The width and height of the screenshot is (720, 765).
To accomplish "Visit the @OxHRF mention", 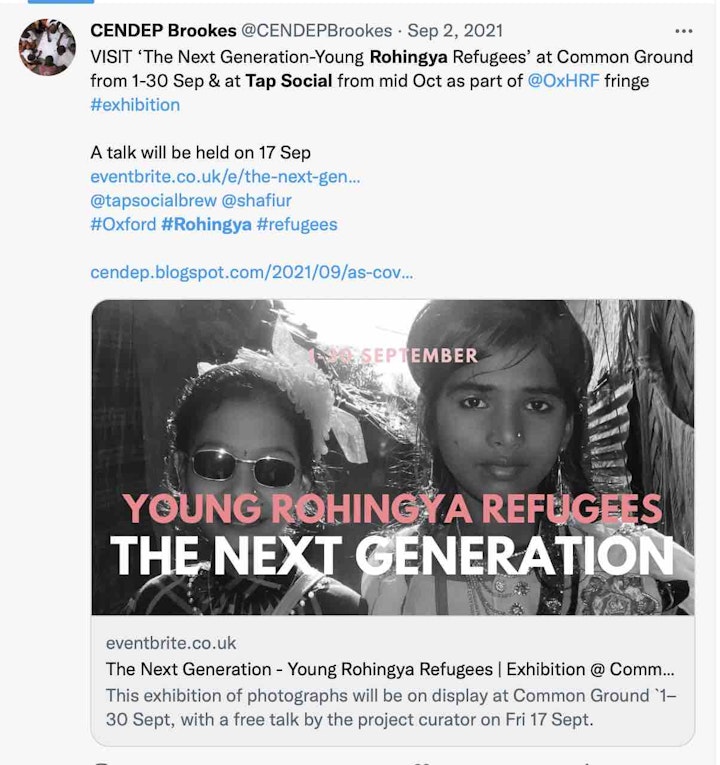I will pos(563,81).
